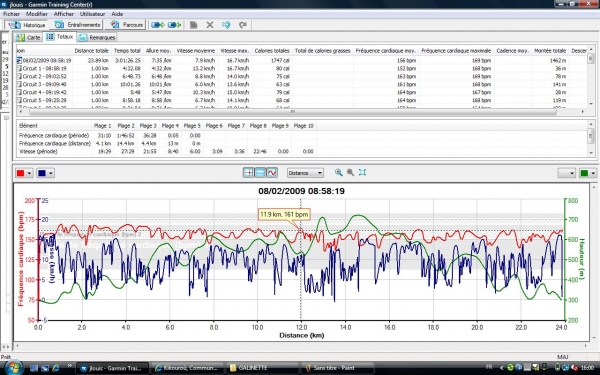Sort by the Temps total column header
The width and height of the screenshot is (600, 375).
coord(127,51)
